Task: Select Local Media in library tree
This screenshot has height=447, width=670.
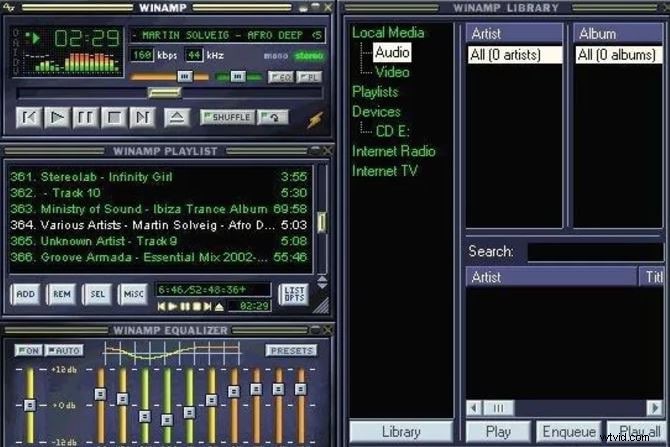Action: (388, 32)
